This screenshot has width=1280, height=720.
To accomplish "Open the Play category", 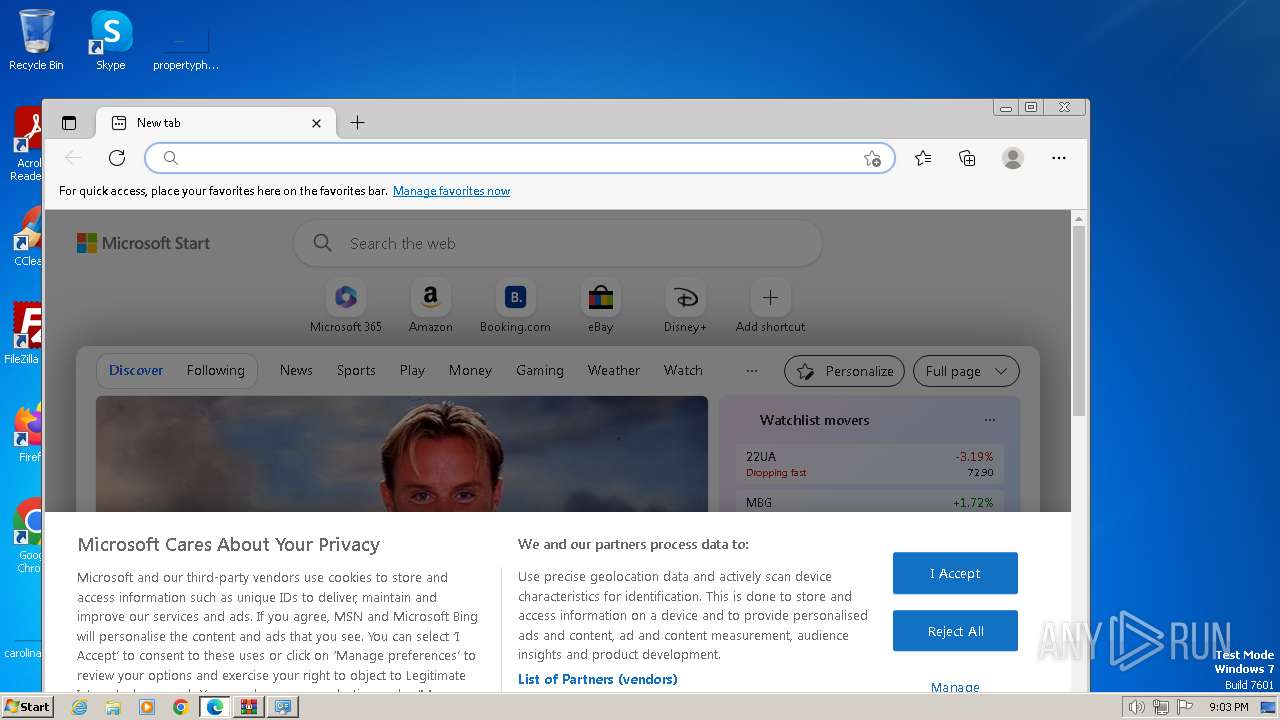I will point(412,370).
